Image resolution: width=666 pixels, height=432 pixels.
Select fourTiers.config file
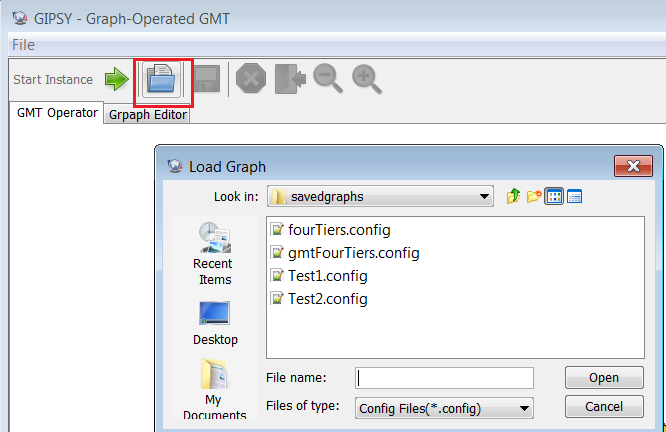[x=331, y=230]
